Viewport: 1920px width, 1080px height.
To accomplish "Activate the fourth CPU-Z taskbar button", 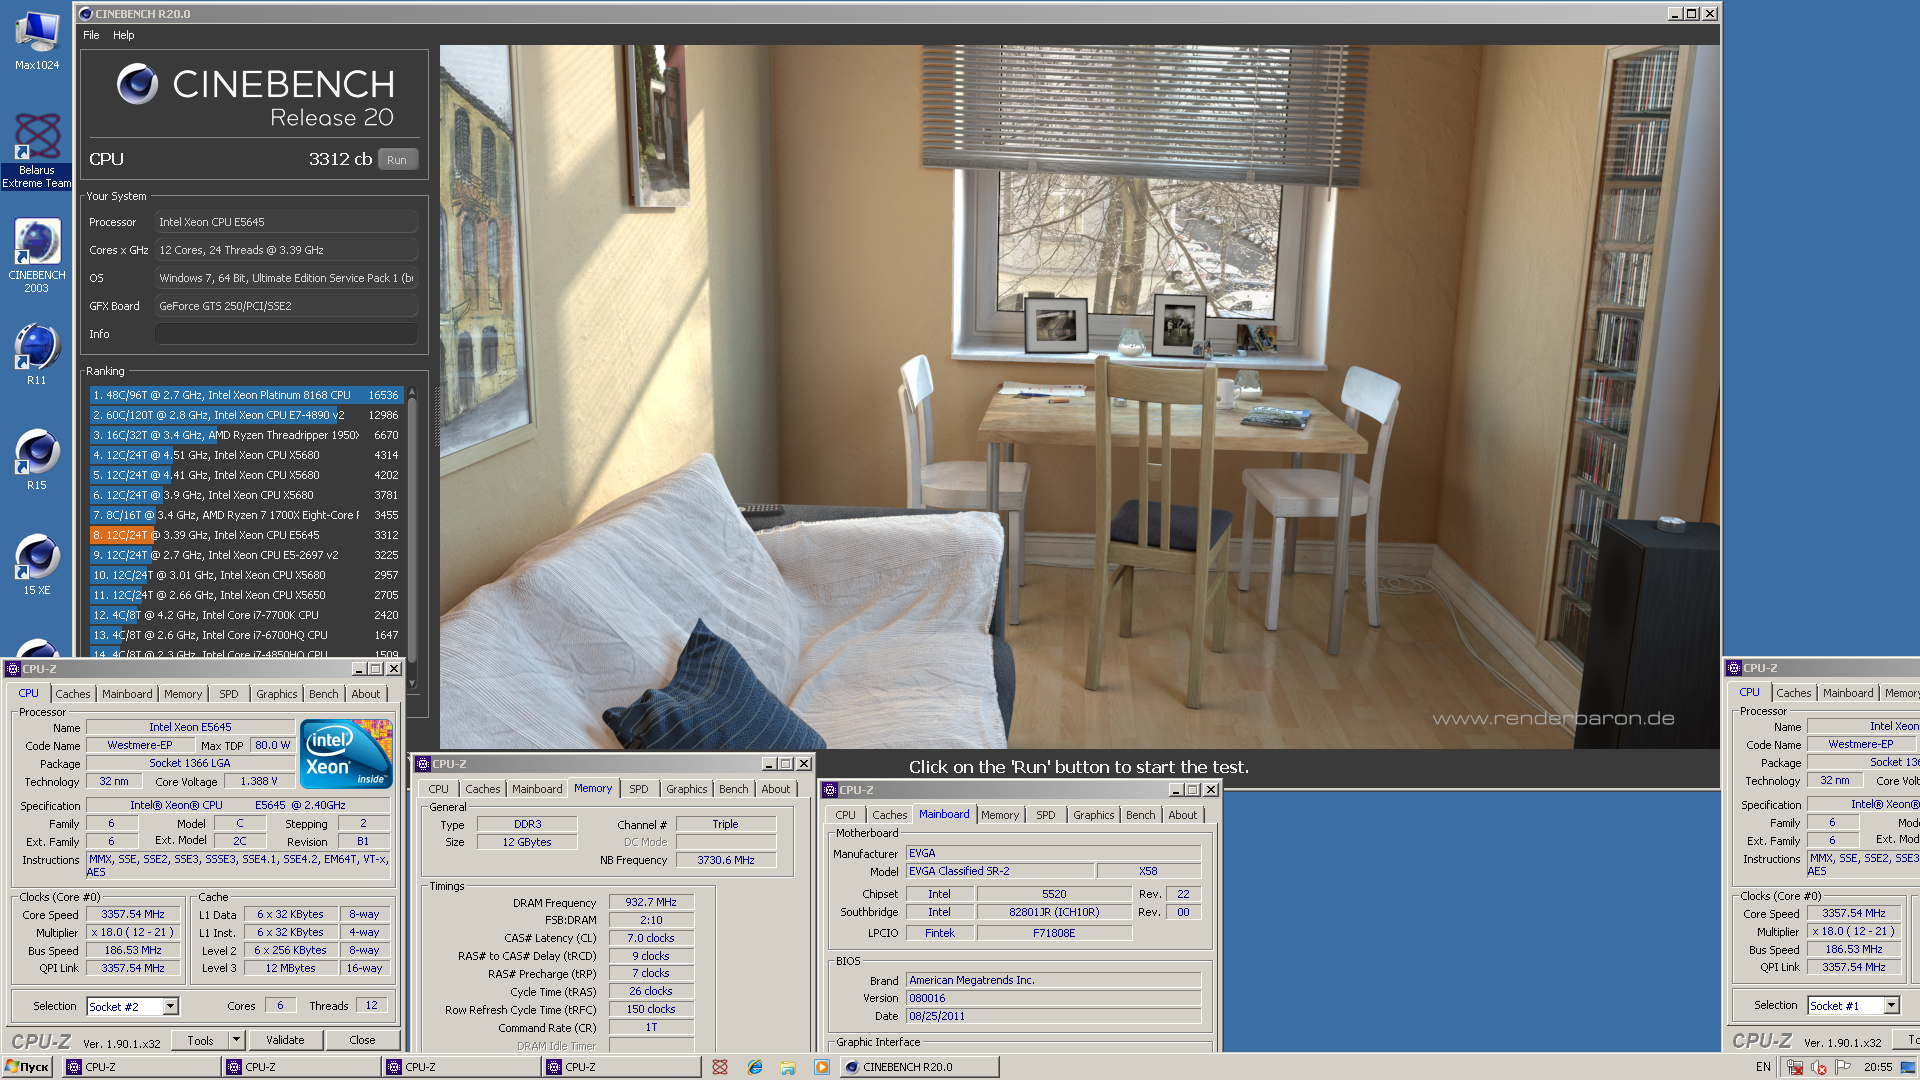I will point(621,1067).
